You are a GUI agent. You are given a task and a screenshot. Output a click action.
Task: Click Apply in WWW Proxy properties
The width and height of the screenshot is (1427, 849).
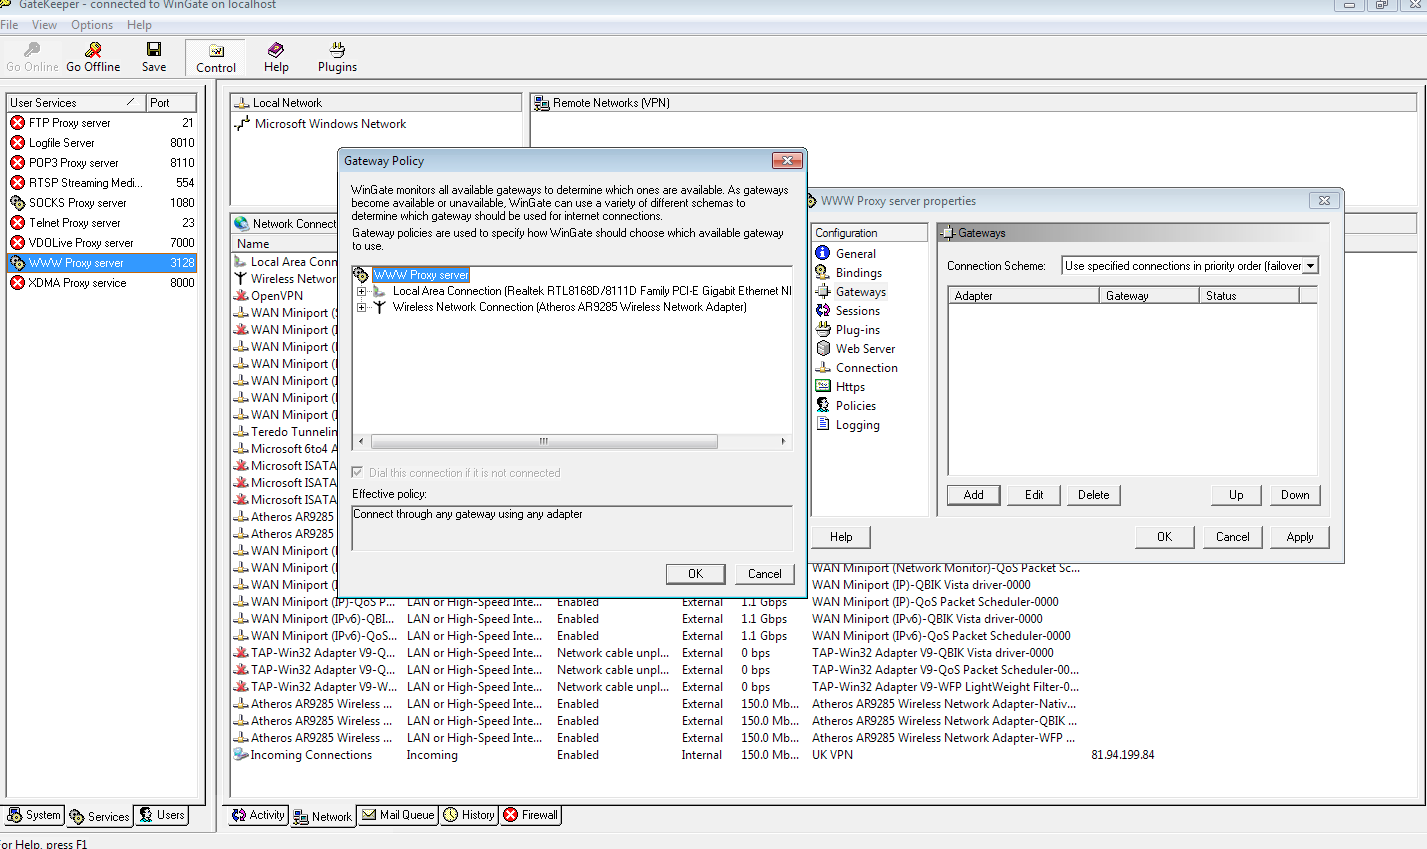point(1300,537)
